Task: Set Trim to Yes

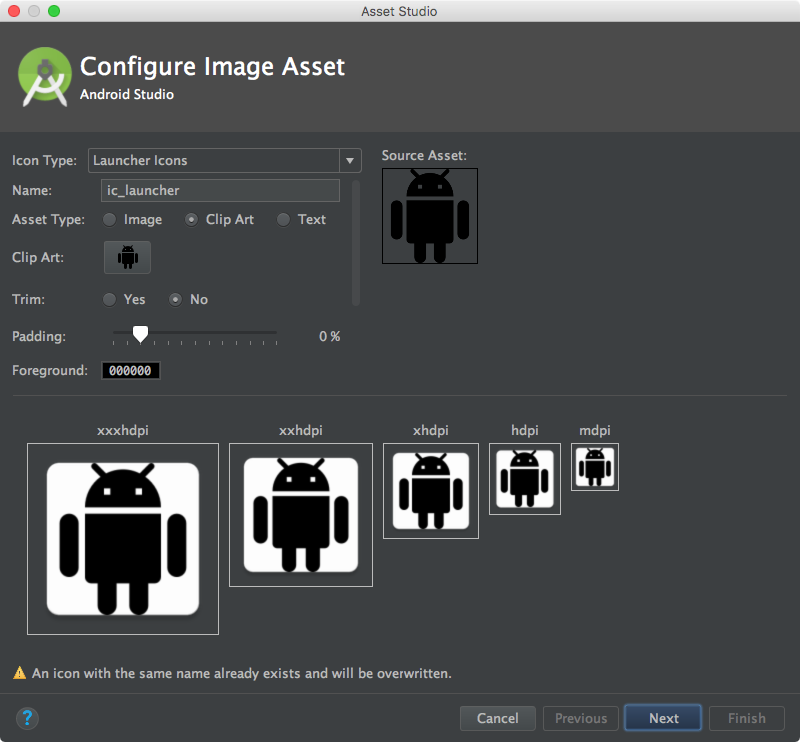Action: tap(109, 300)
